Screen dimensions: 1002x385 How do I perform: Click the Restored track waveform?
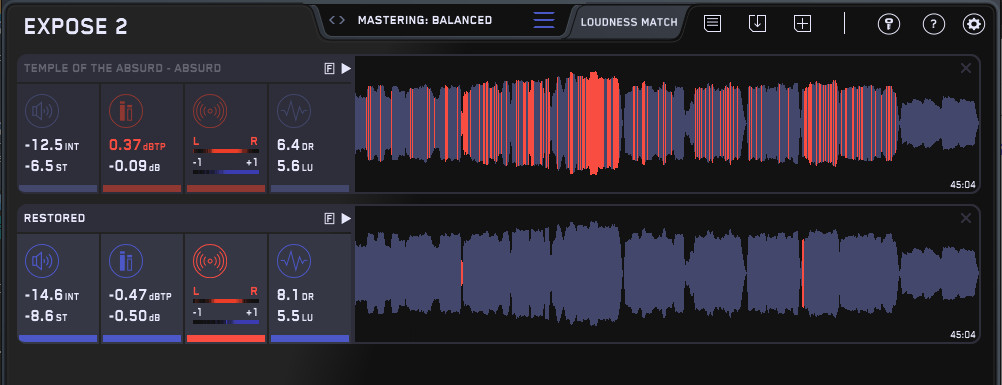[x=667, y=274]
